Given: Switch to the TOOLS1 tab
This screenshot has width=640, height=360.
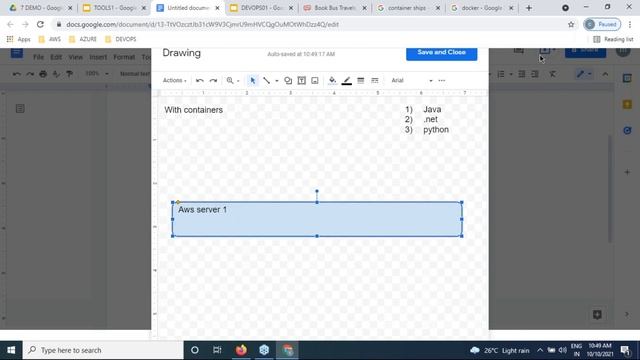Looking at the screenshot, I should click(x=114, y=8).
